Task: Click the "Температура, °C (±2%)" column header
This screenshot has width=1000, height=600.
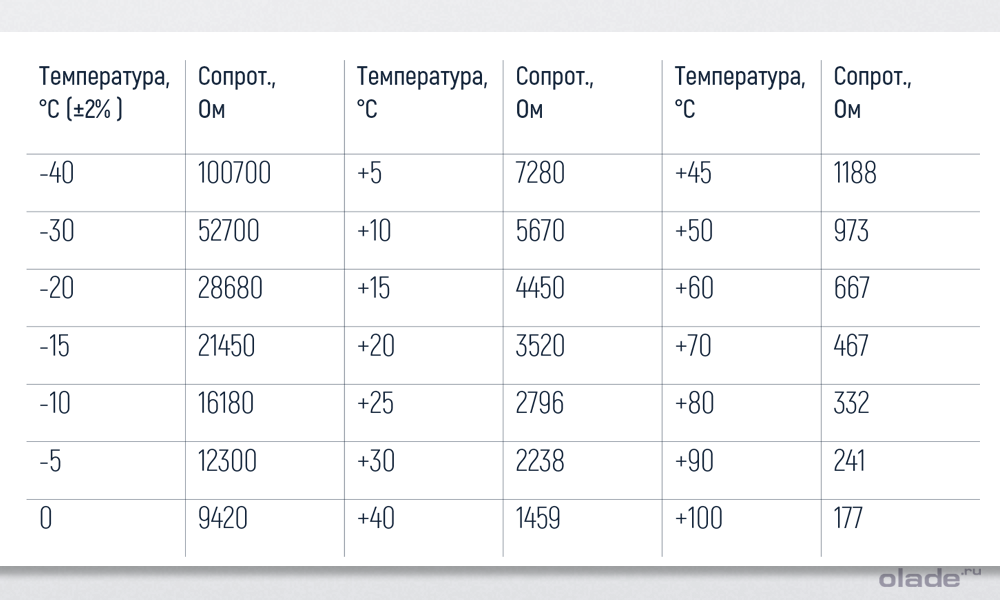Action: coord(97,92)
